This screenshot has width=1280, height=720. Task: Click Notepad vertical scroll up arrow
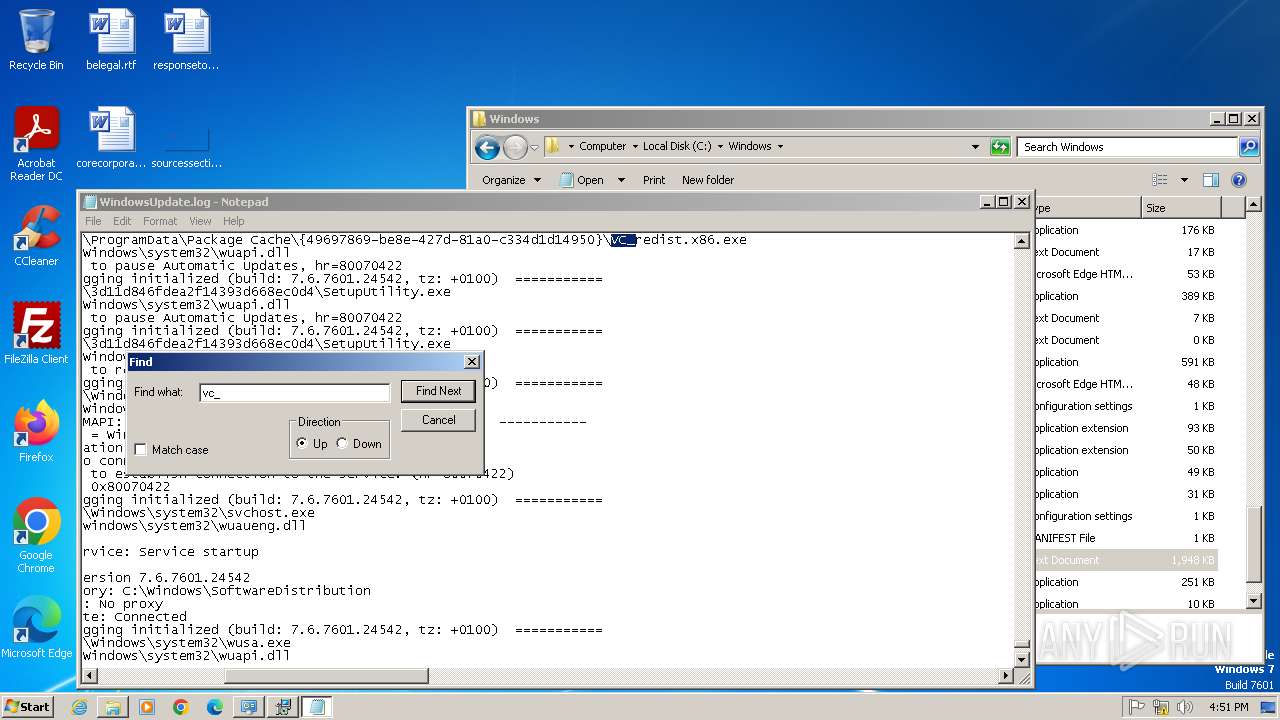[1021, 241]
